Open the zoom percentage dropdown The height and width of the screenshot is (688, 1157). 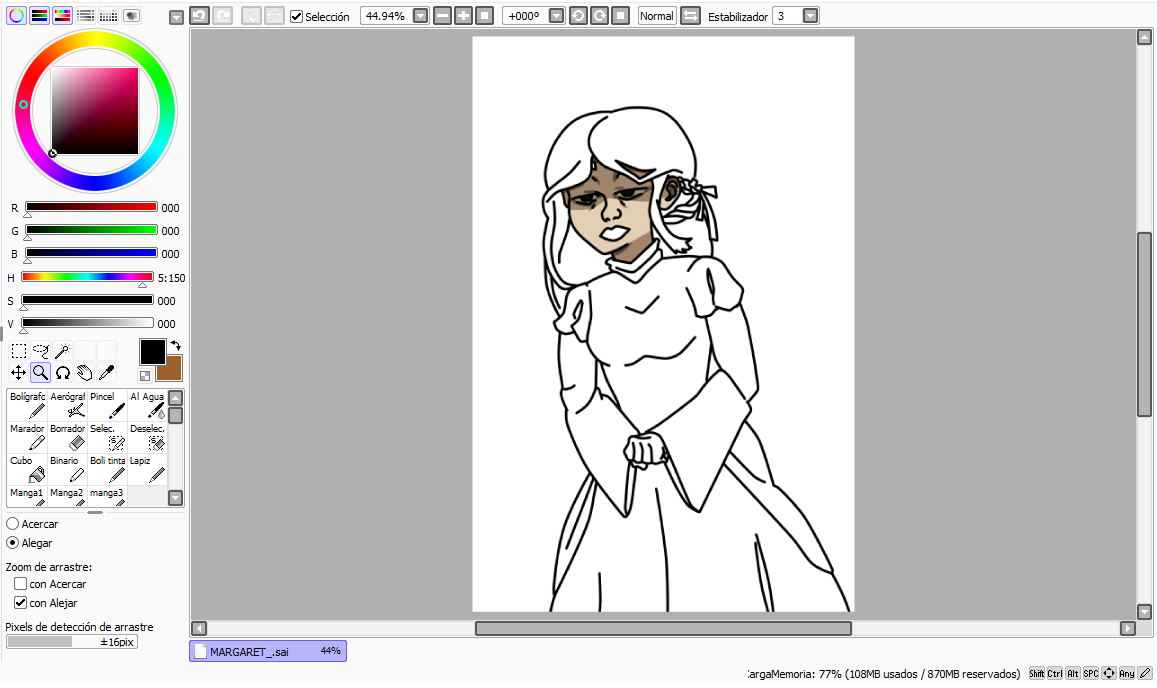point(421,16)
